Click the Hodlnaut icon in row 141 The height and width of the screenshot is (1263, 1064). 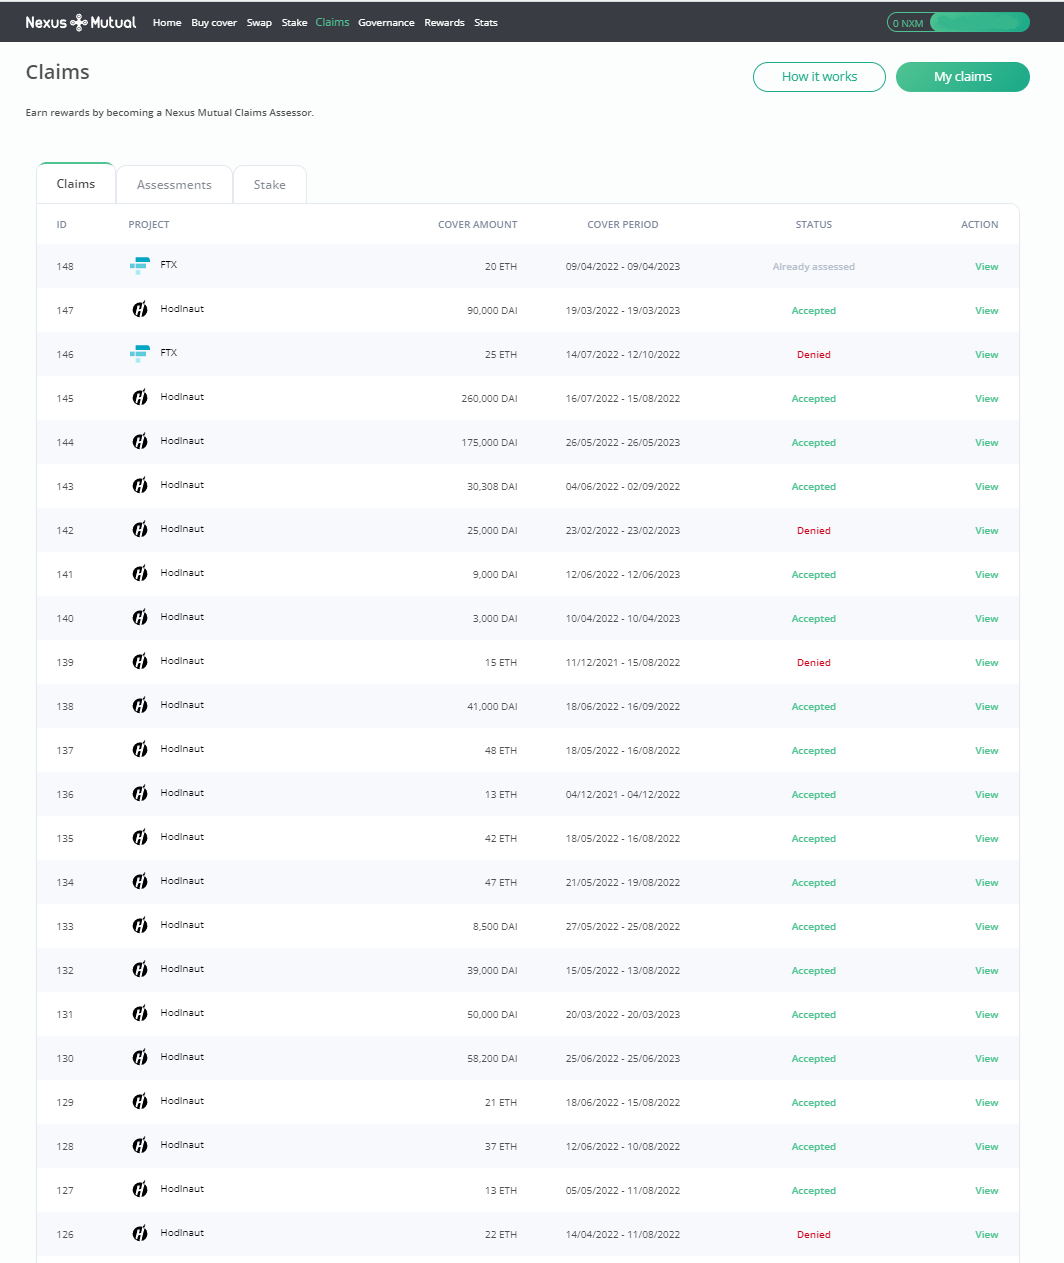coord(140,574)
